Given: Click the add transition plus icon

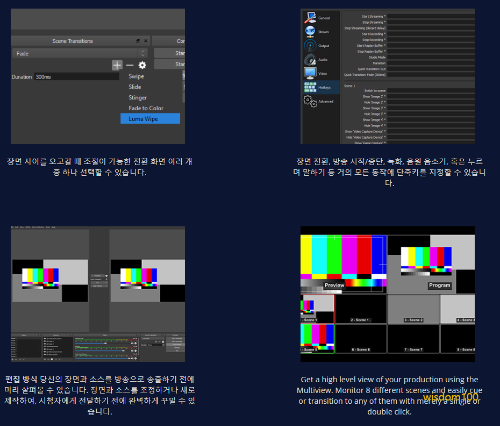Looking at the screenshot, I should click(117, 65).
